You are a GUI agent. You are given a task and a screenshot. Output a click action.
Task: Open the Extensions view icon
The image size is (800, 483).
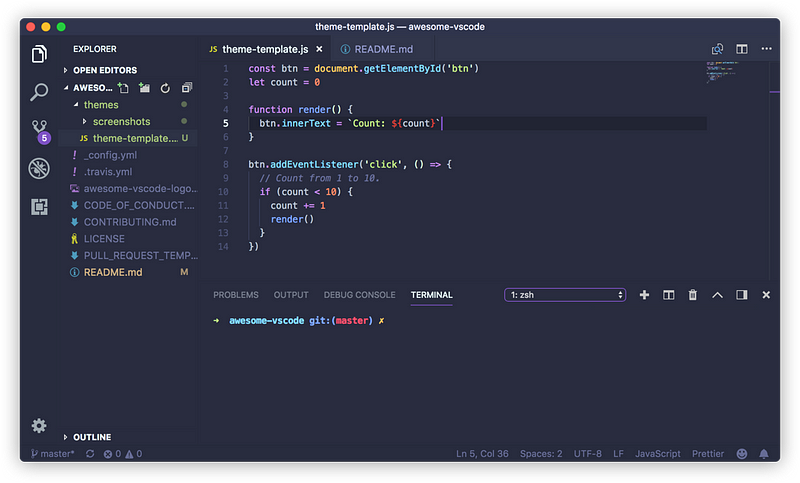point(39,207)
